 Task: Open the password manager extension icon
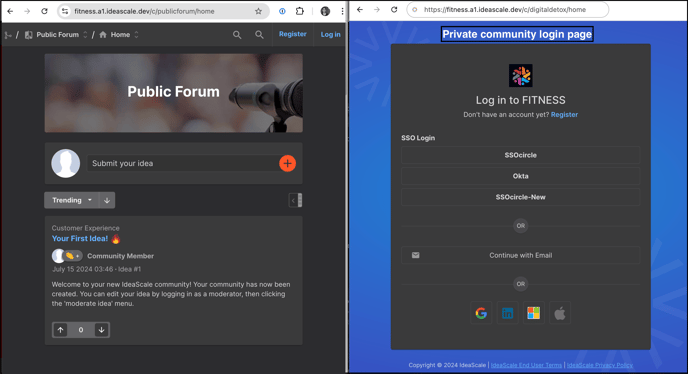(x=282, y=11)
